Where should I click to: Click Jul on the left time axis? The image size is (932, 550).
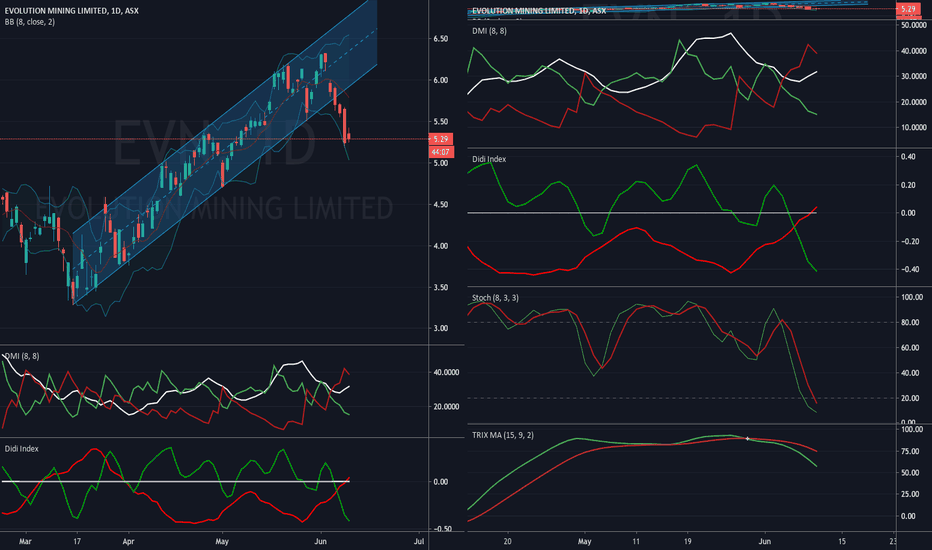(419, 542)
